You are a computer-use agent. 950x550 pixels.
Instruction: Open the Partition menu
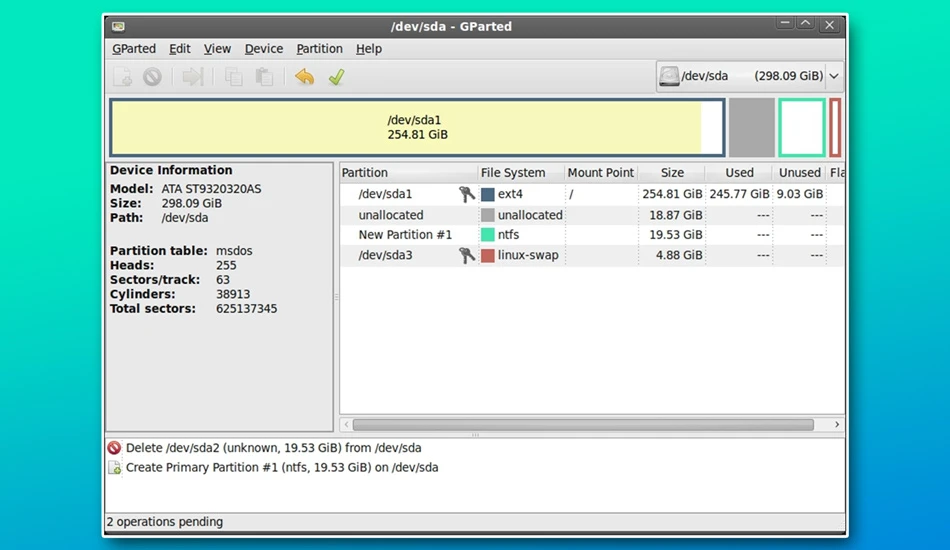click(319, 48)
